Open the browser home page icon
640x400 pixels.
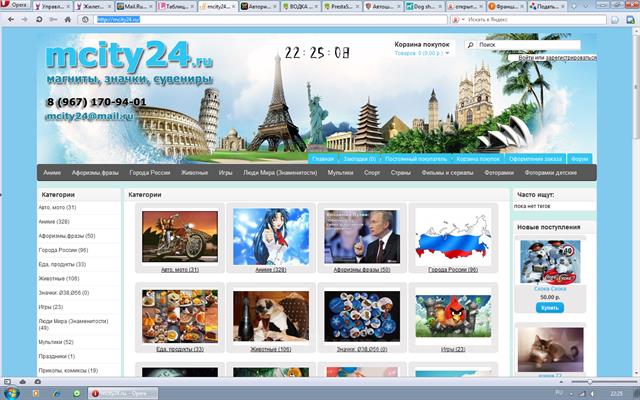68,19
